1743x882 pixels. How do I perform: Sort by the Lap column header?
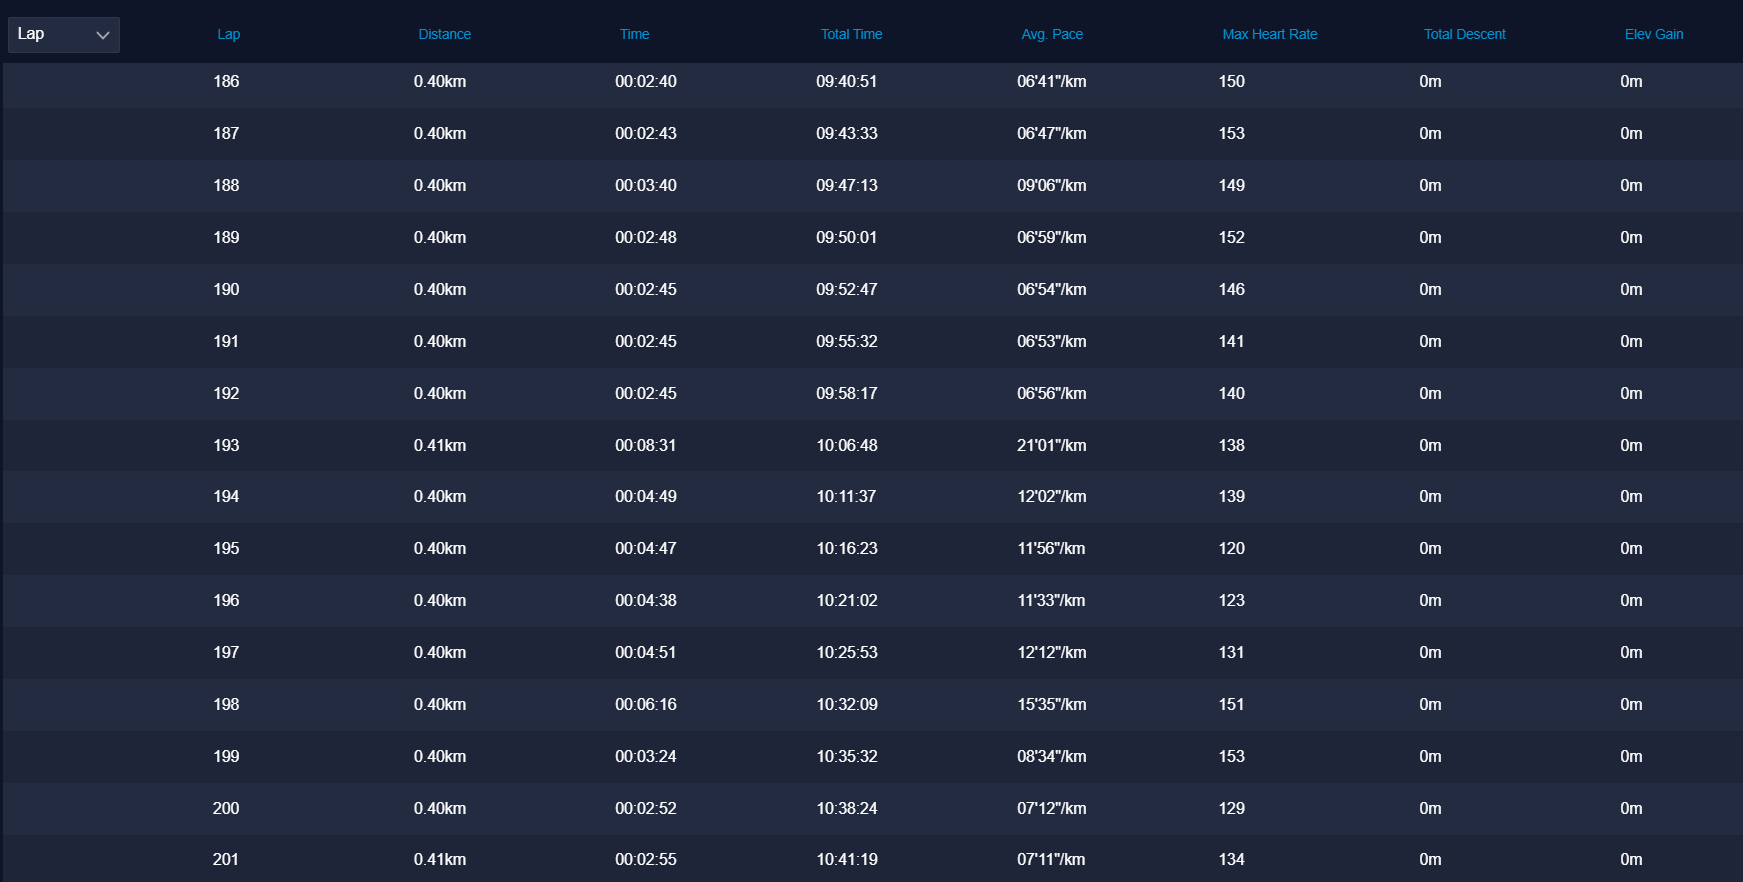[x=228, y=34]
